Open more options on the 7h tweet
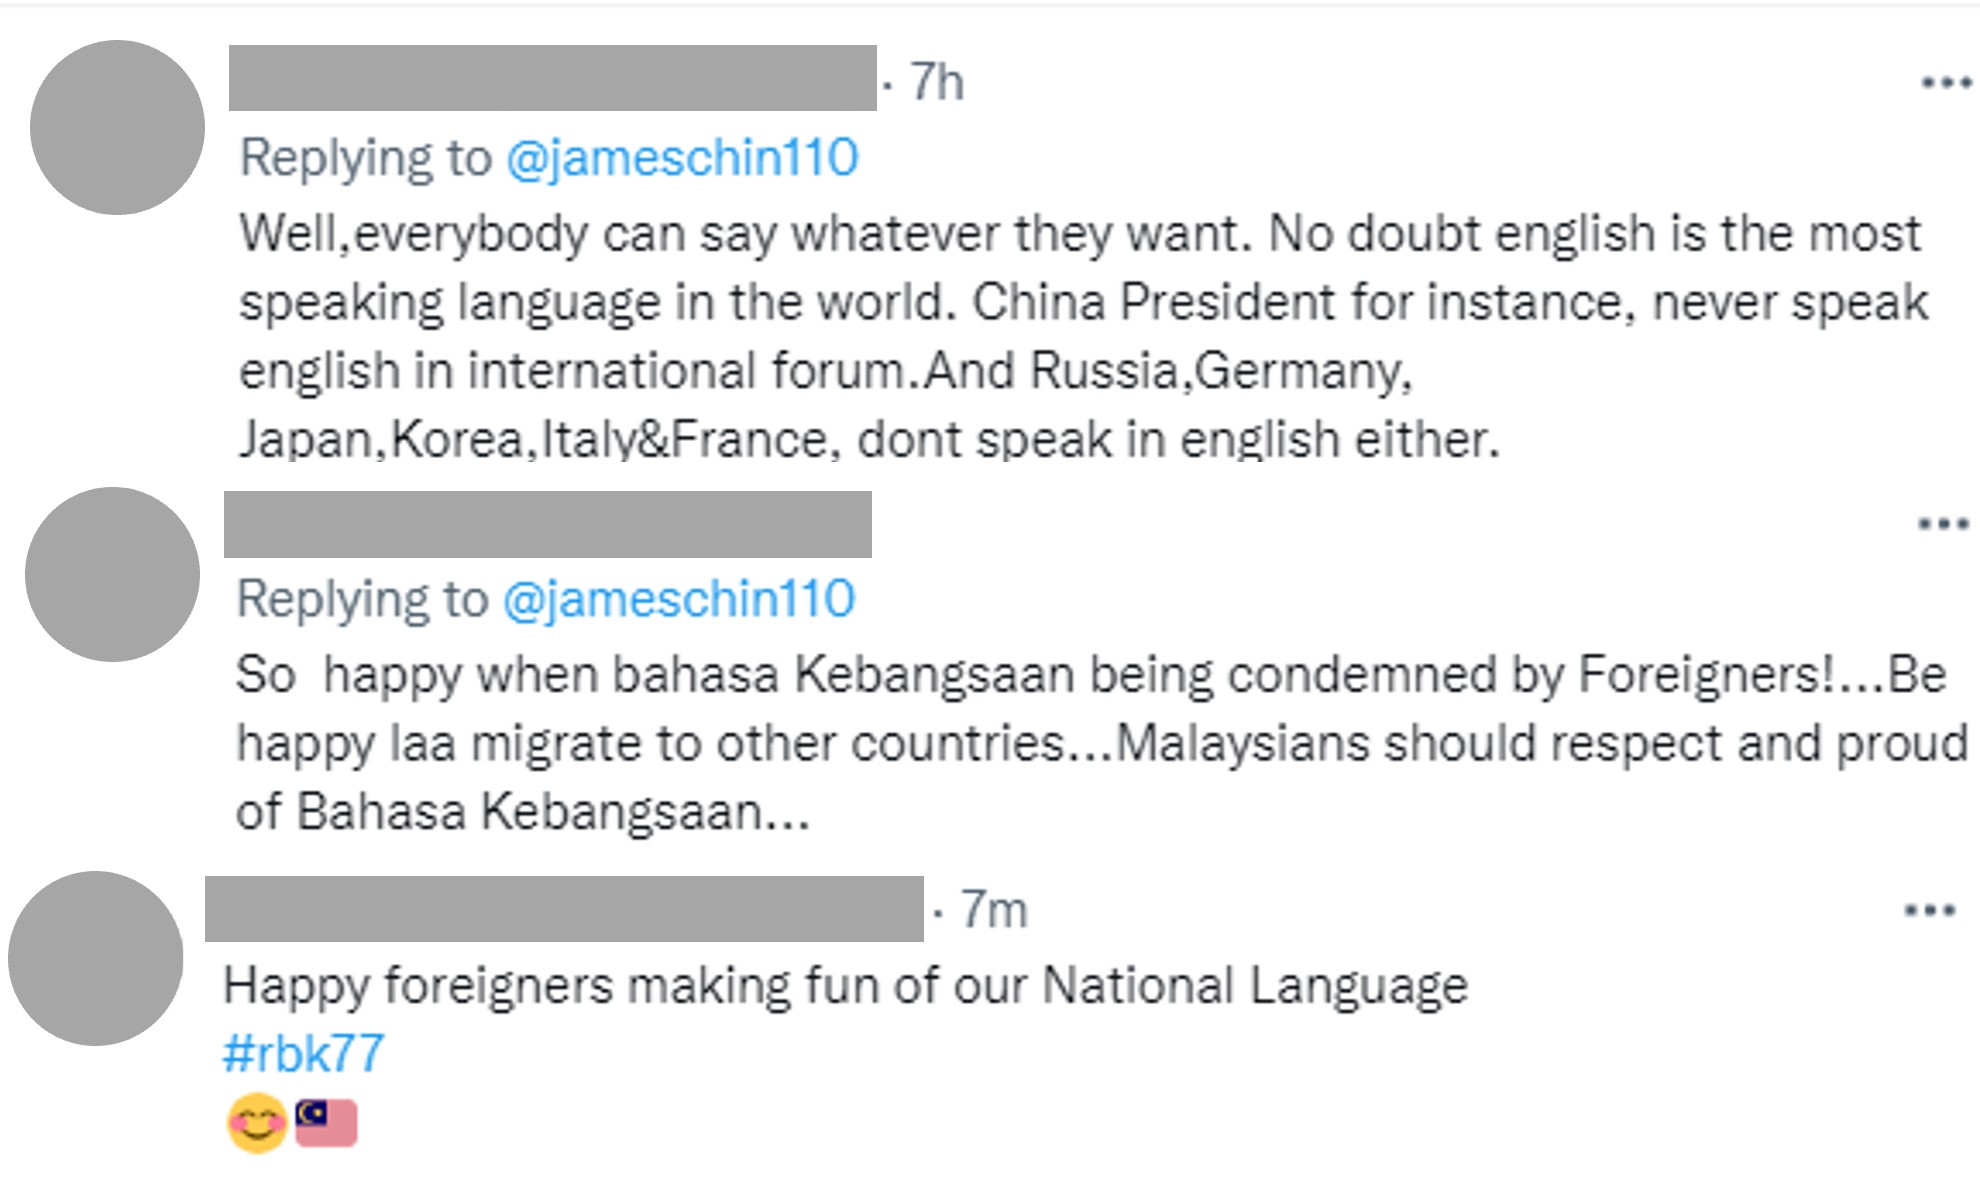Viewport: 1980px width, 1185px height. pyautogui.click(x=1946, y=83)
